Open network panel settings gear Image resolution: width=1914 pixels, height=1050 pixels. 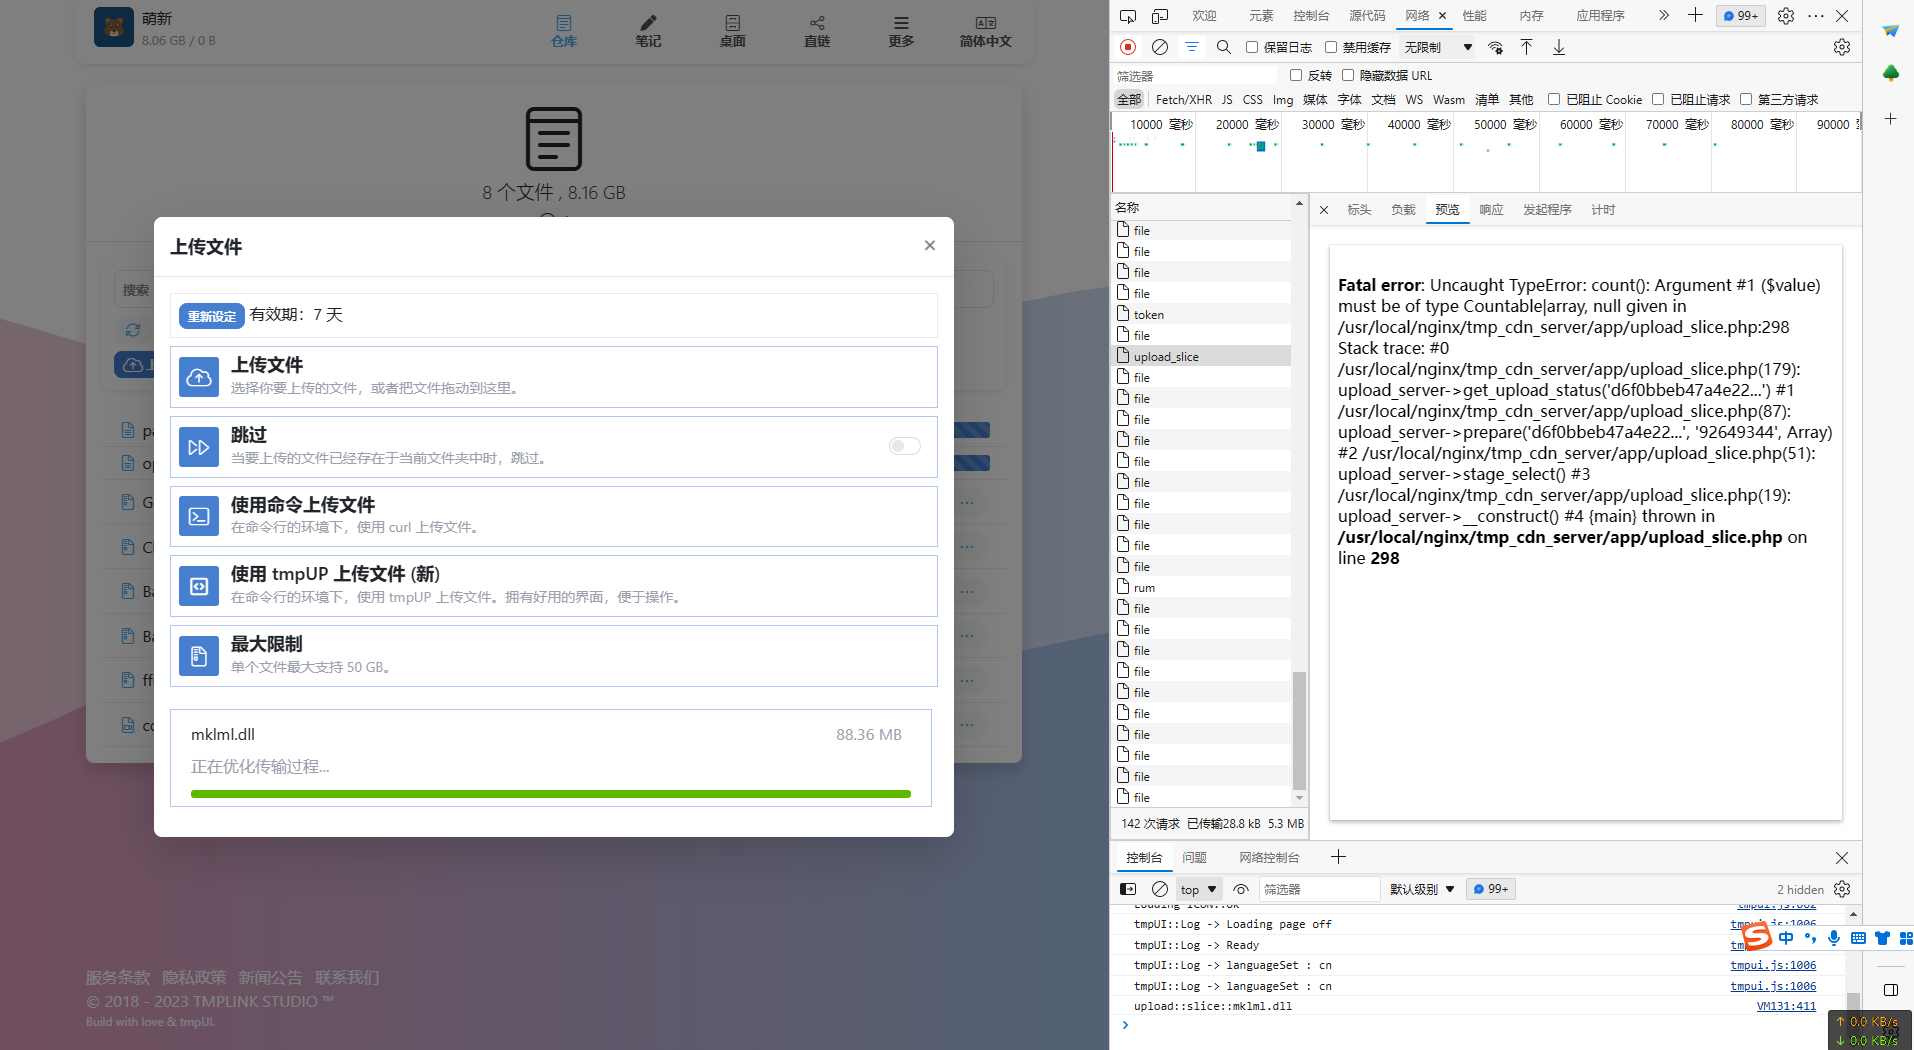click(1842, 47)
